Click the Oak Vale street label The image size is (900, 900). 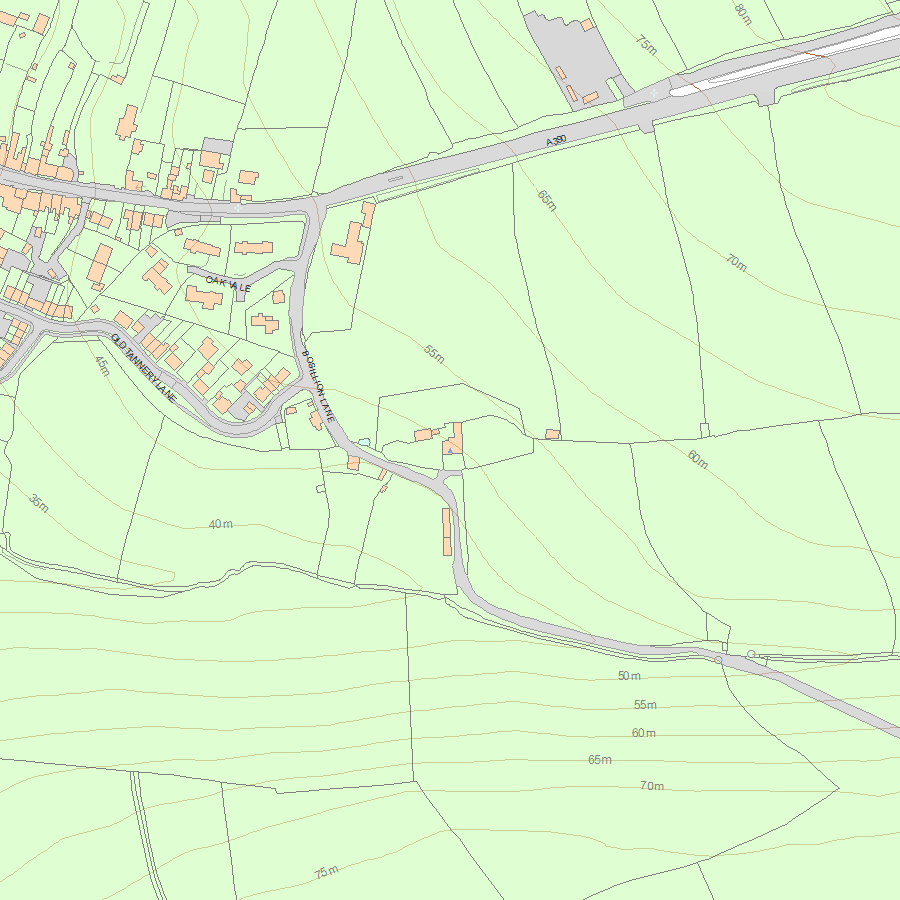[228, 283]
